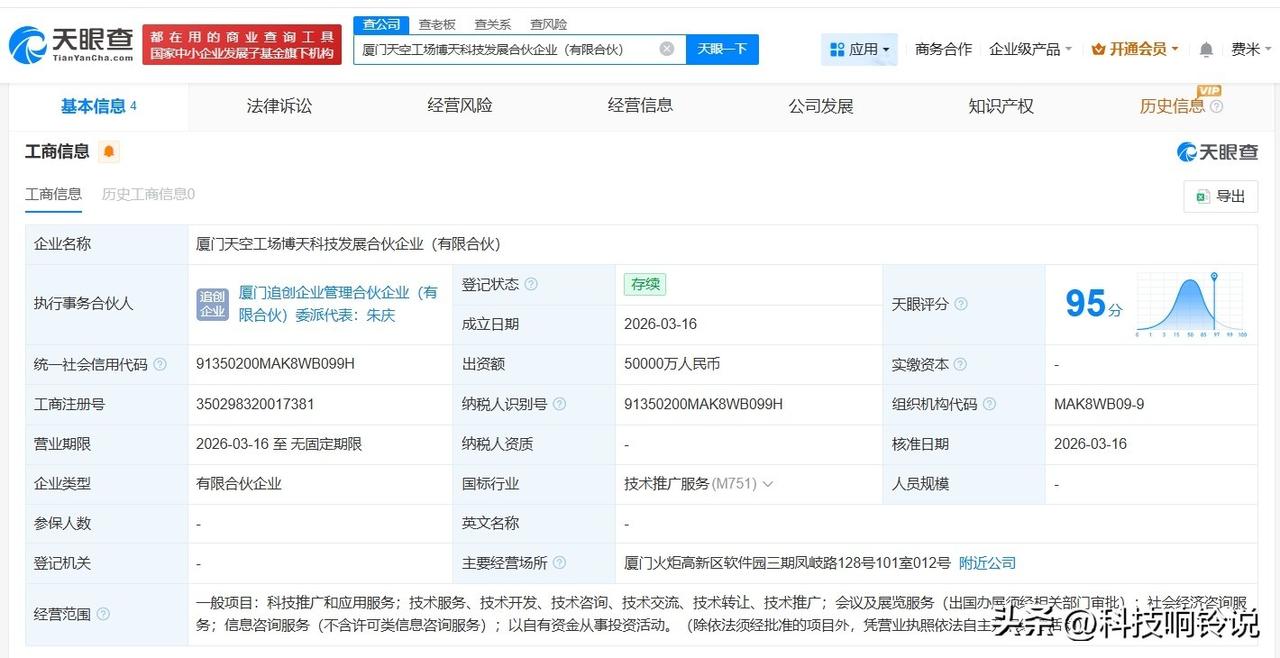This screenshot has height=658, width=1280.
Task: Open the 应用 apps dropdown
Action: tap(859, 49)
